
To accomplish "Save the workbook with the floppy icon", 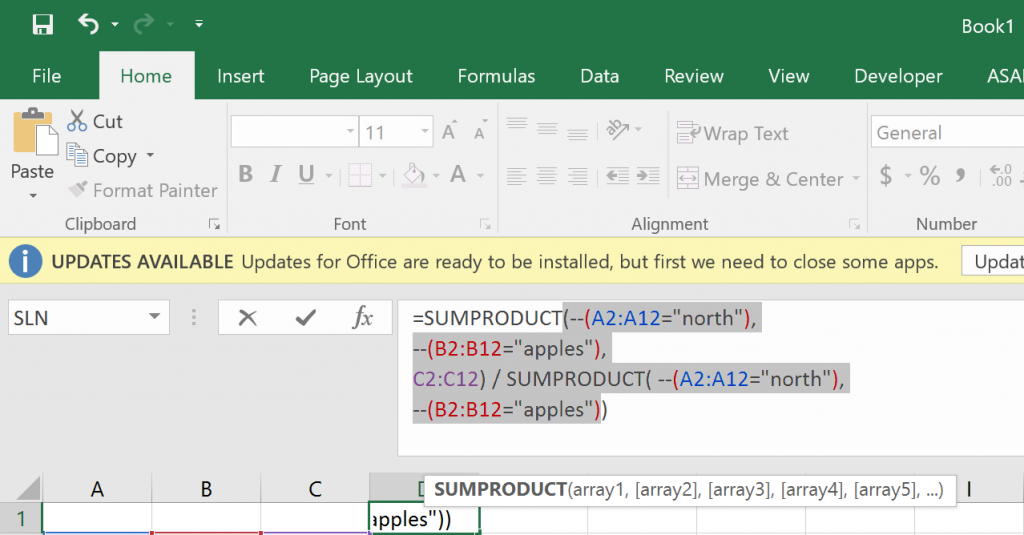I will (x=42, y=24).
